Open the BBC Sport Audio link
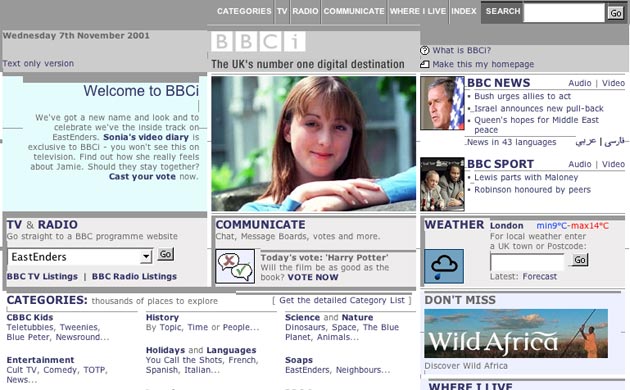The height and width of the screenshot is (390, 630). (580, 164)
